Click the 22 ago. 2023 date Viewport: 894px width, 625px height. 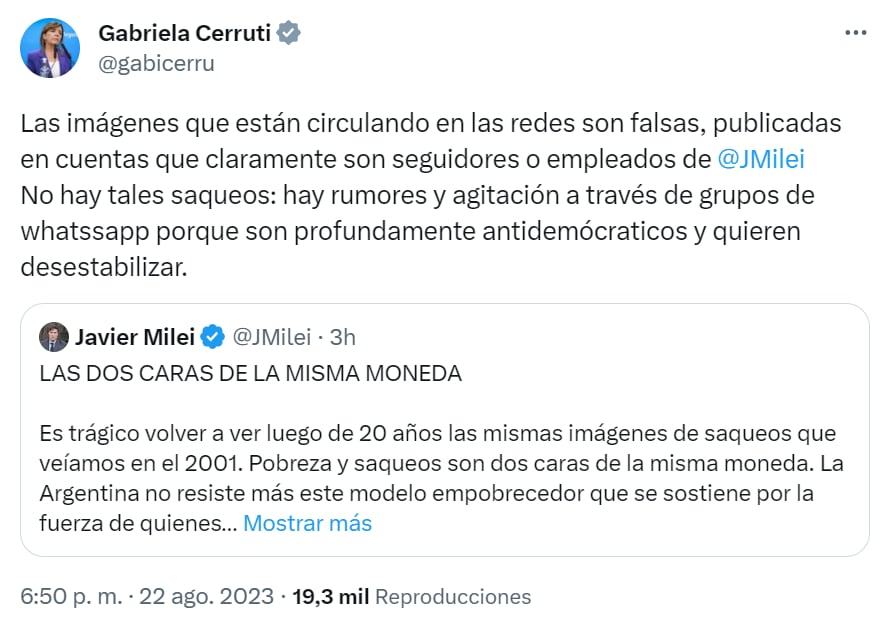click(206, 597)
